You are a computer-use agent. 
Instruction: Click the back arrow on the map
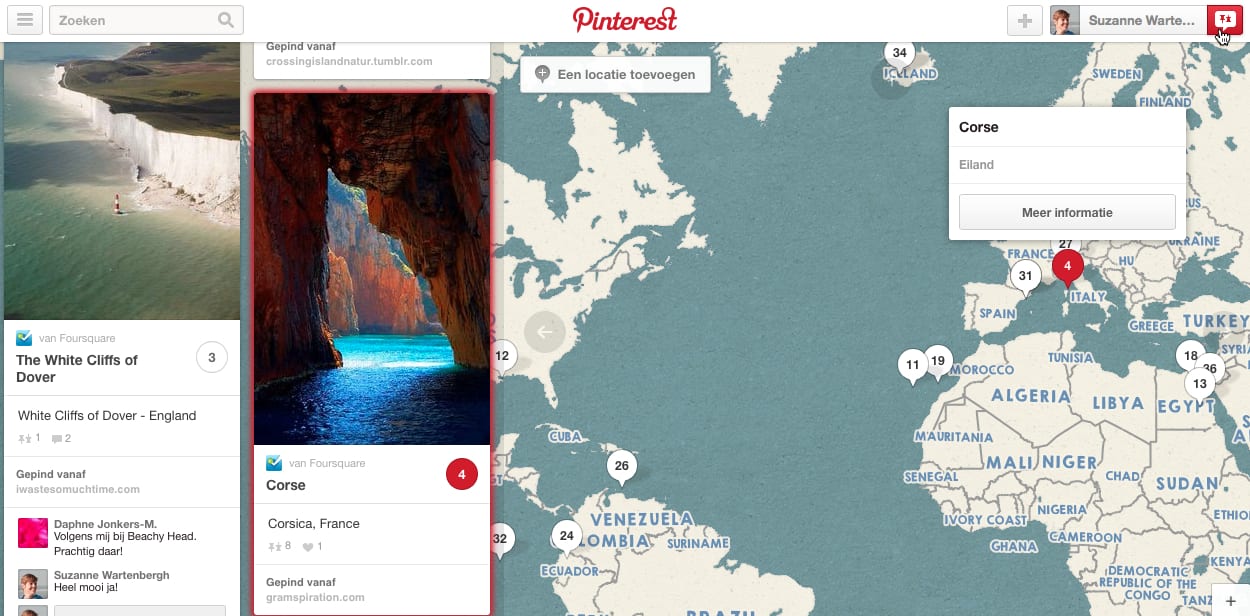[545, 332]
